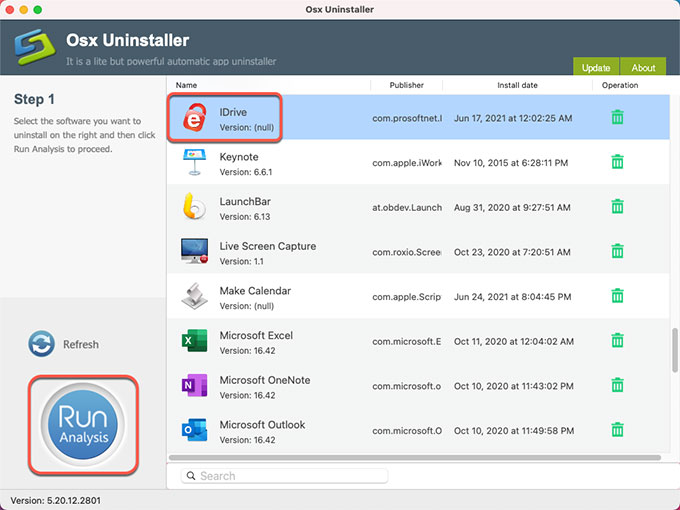Open the Update tab
Viewport: 680px width, 510px height.
point(596,67)
